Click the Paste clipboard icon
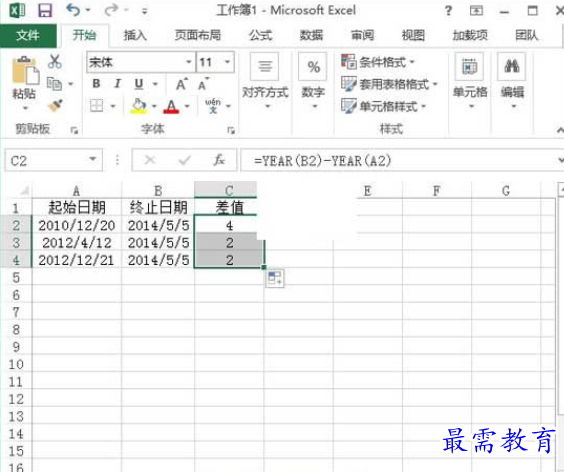This screenshot has width=564, height=472. (25, 71)
